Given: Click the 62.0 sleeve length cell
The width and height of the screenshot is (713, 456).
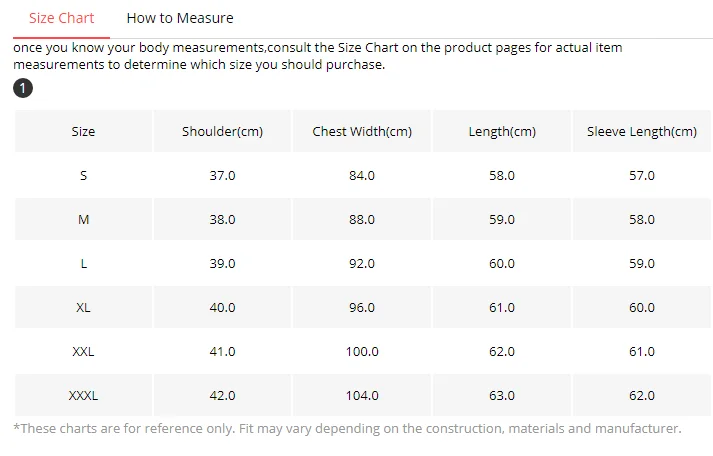Looking at the screenshot, I should pyautogui.click(x=642, y=395).
